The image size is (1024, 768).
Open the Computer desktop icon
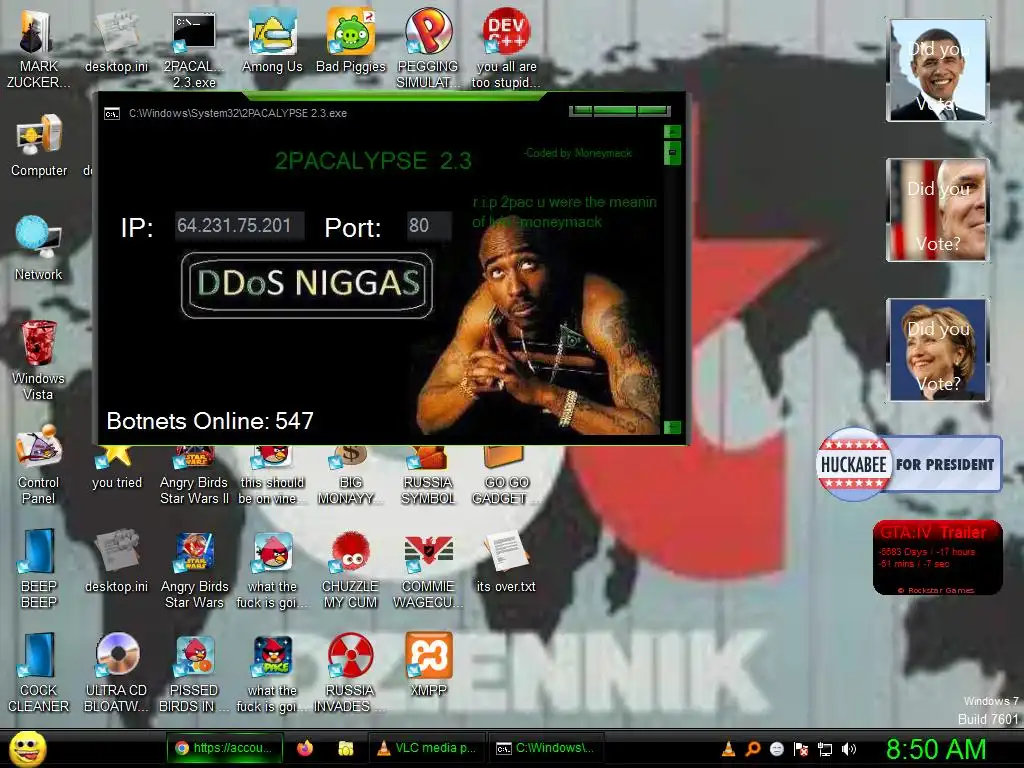click(x=39, y=146)
